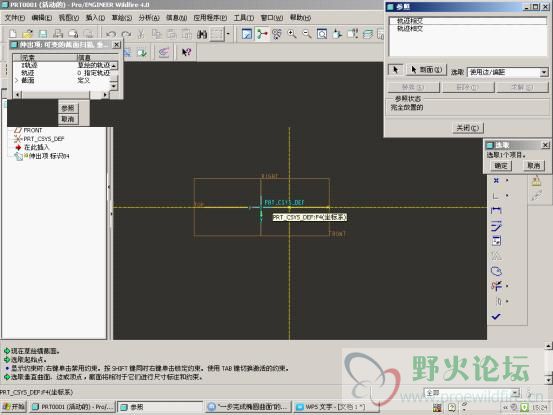Click horizontal scrollbar of element list
Screen dimensions: 553x415
tap(61, 94)
